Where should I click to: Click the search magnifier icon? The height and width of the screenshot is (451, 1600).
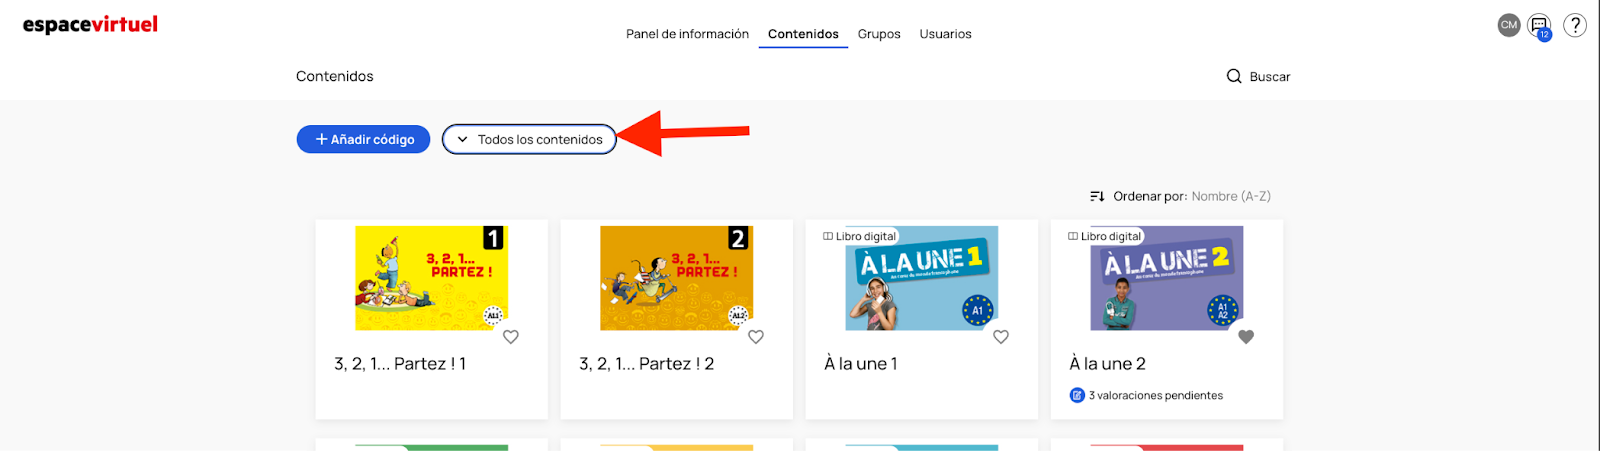(1234, 76)
